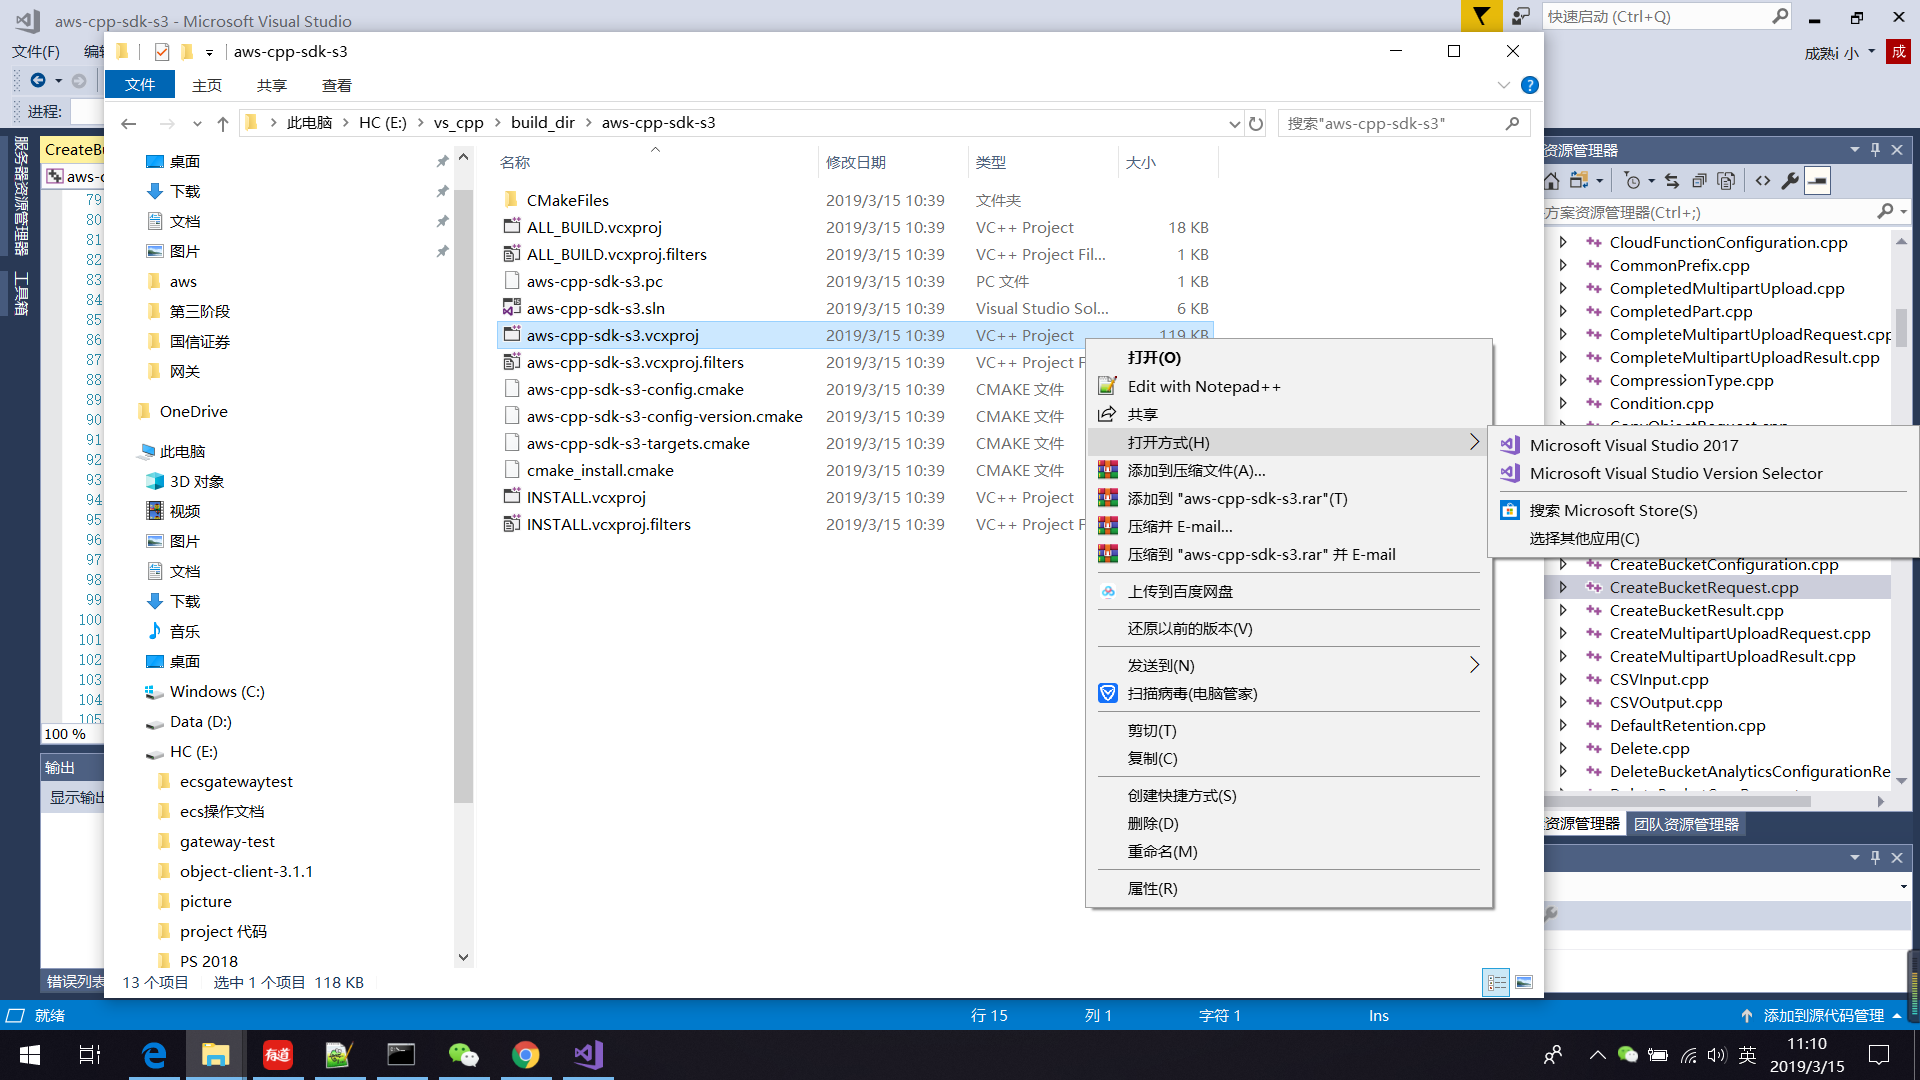Switch Explorer to large thumbnail view
The width and height of the screenshot is (1920, 1080).
tap(1524, 982)
